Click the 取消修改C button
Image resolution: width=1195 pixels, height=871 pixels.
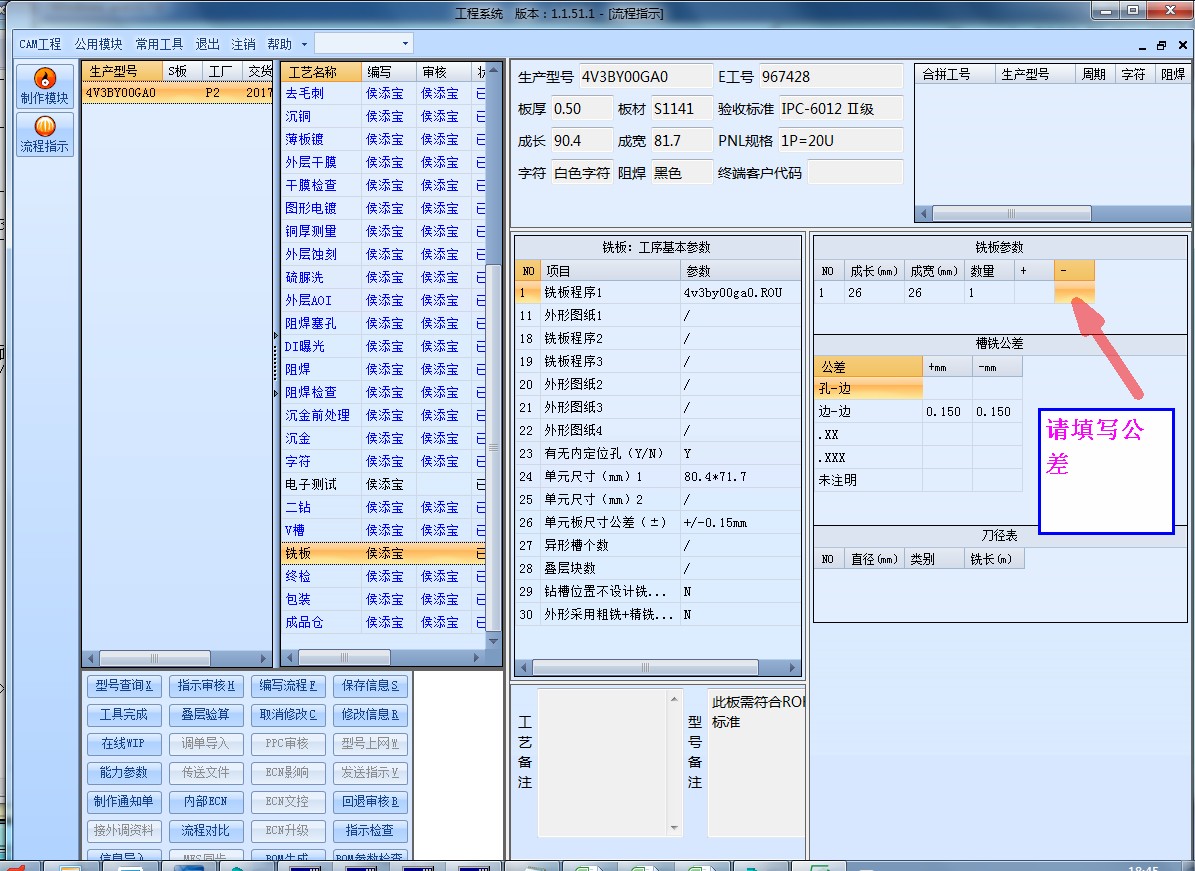coord(287,715)
